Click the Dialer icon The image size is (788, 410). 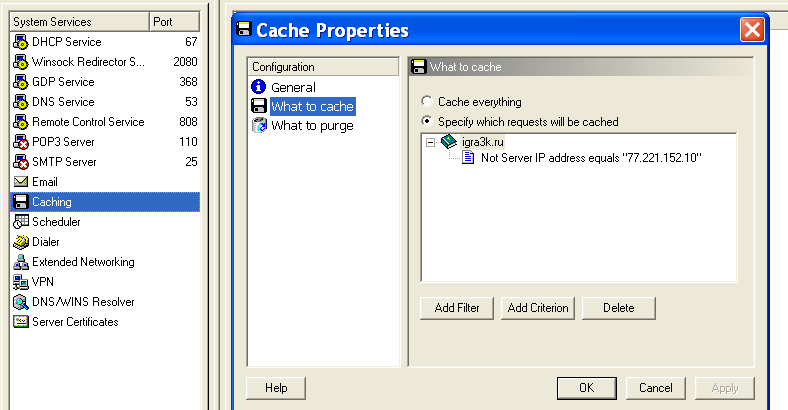coord(21,242)
